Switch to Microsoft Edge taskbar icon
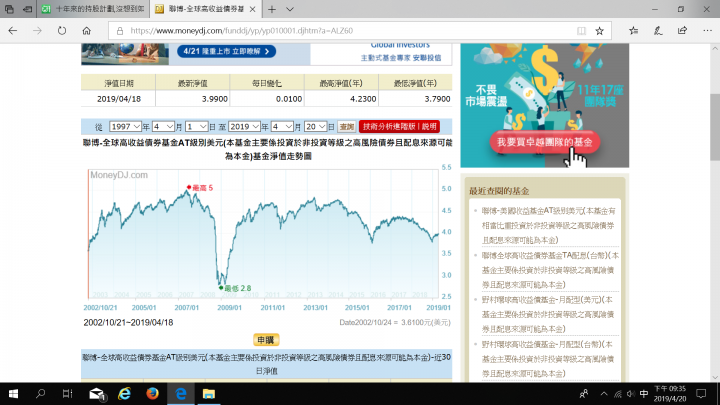The image size is (720, 405). [180, 394]
